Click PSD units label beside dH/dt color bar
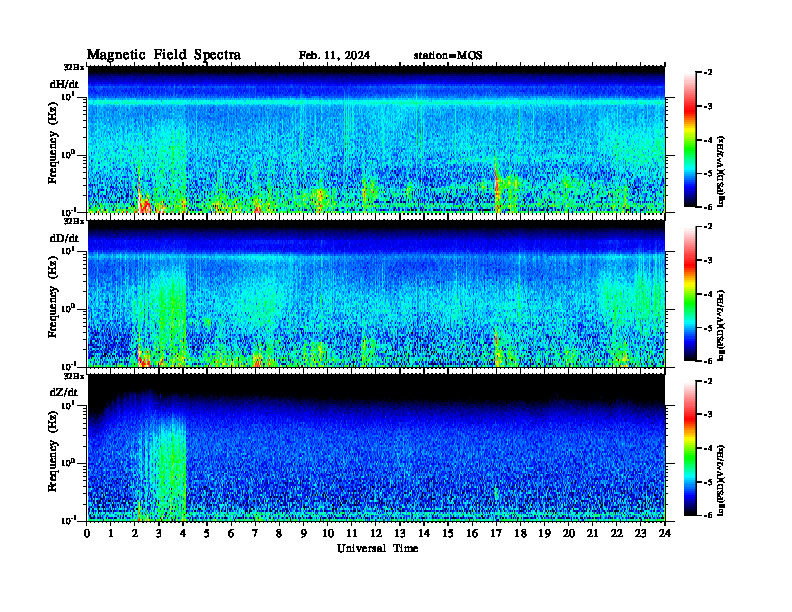 (x=721, y=171)
